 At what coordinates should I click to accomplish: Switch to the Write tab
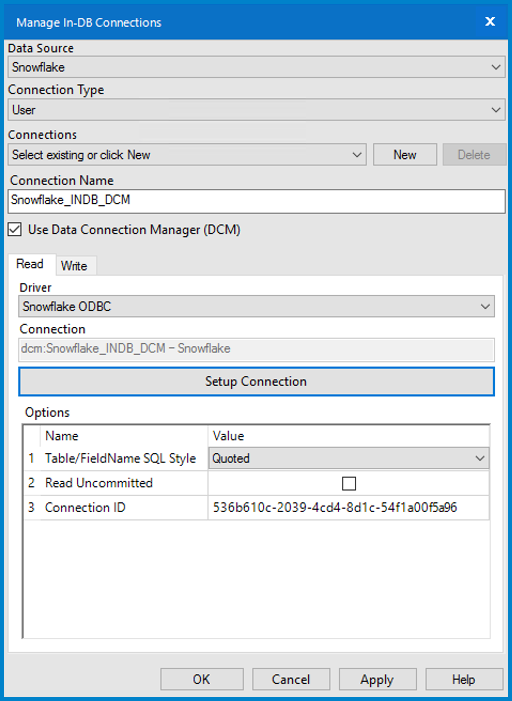(74, 266)
